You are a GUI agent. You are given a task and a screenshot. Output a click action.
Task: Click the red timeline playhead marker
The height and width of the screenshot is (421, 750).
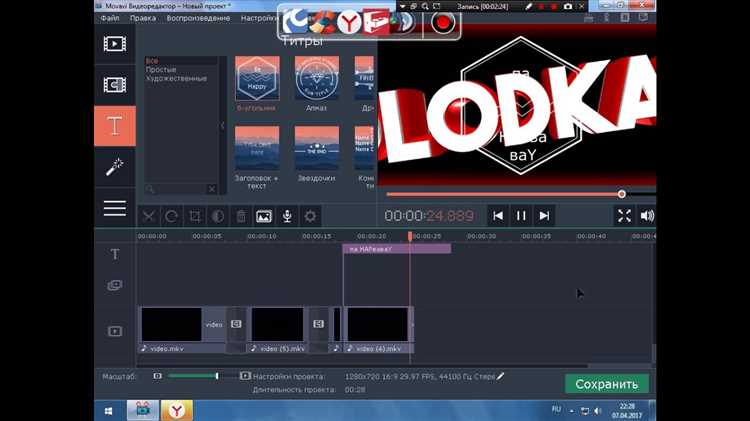tap(410, 235)
